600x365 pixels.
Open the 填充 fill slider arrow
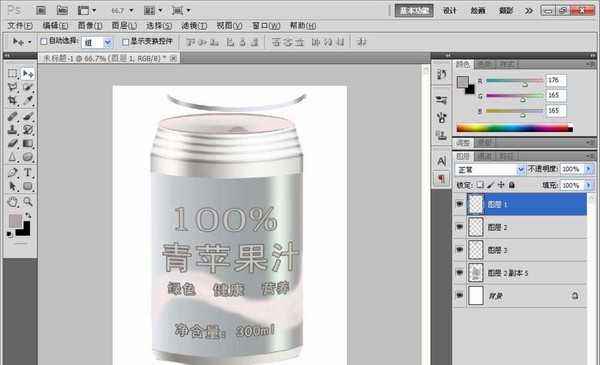pyautogui.click(x=589, y=185)
